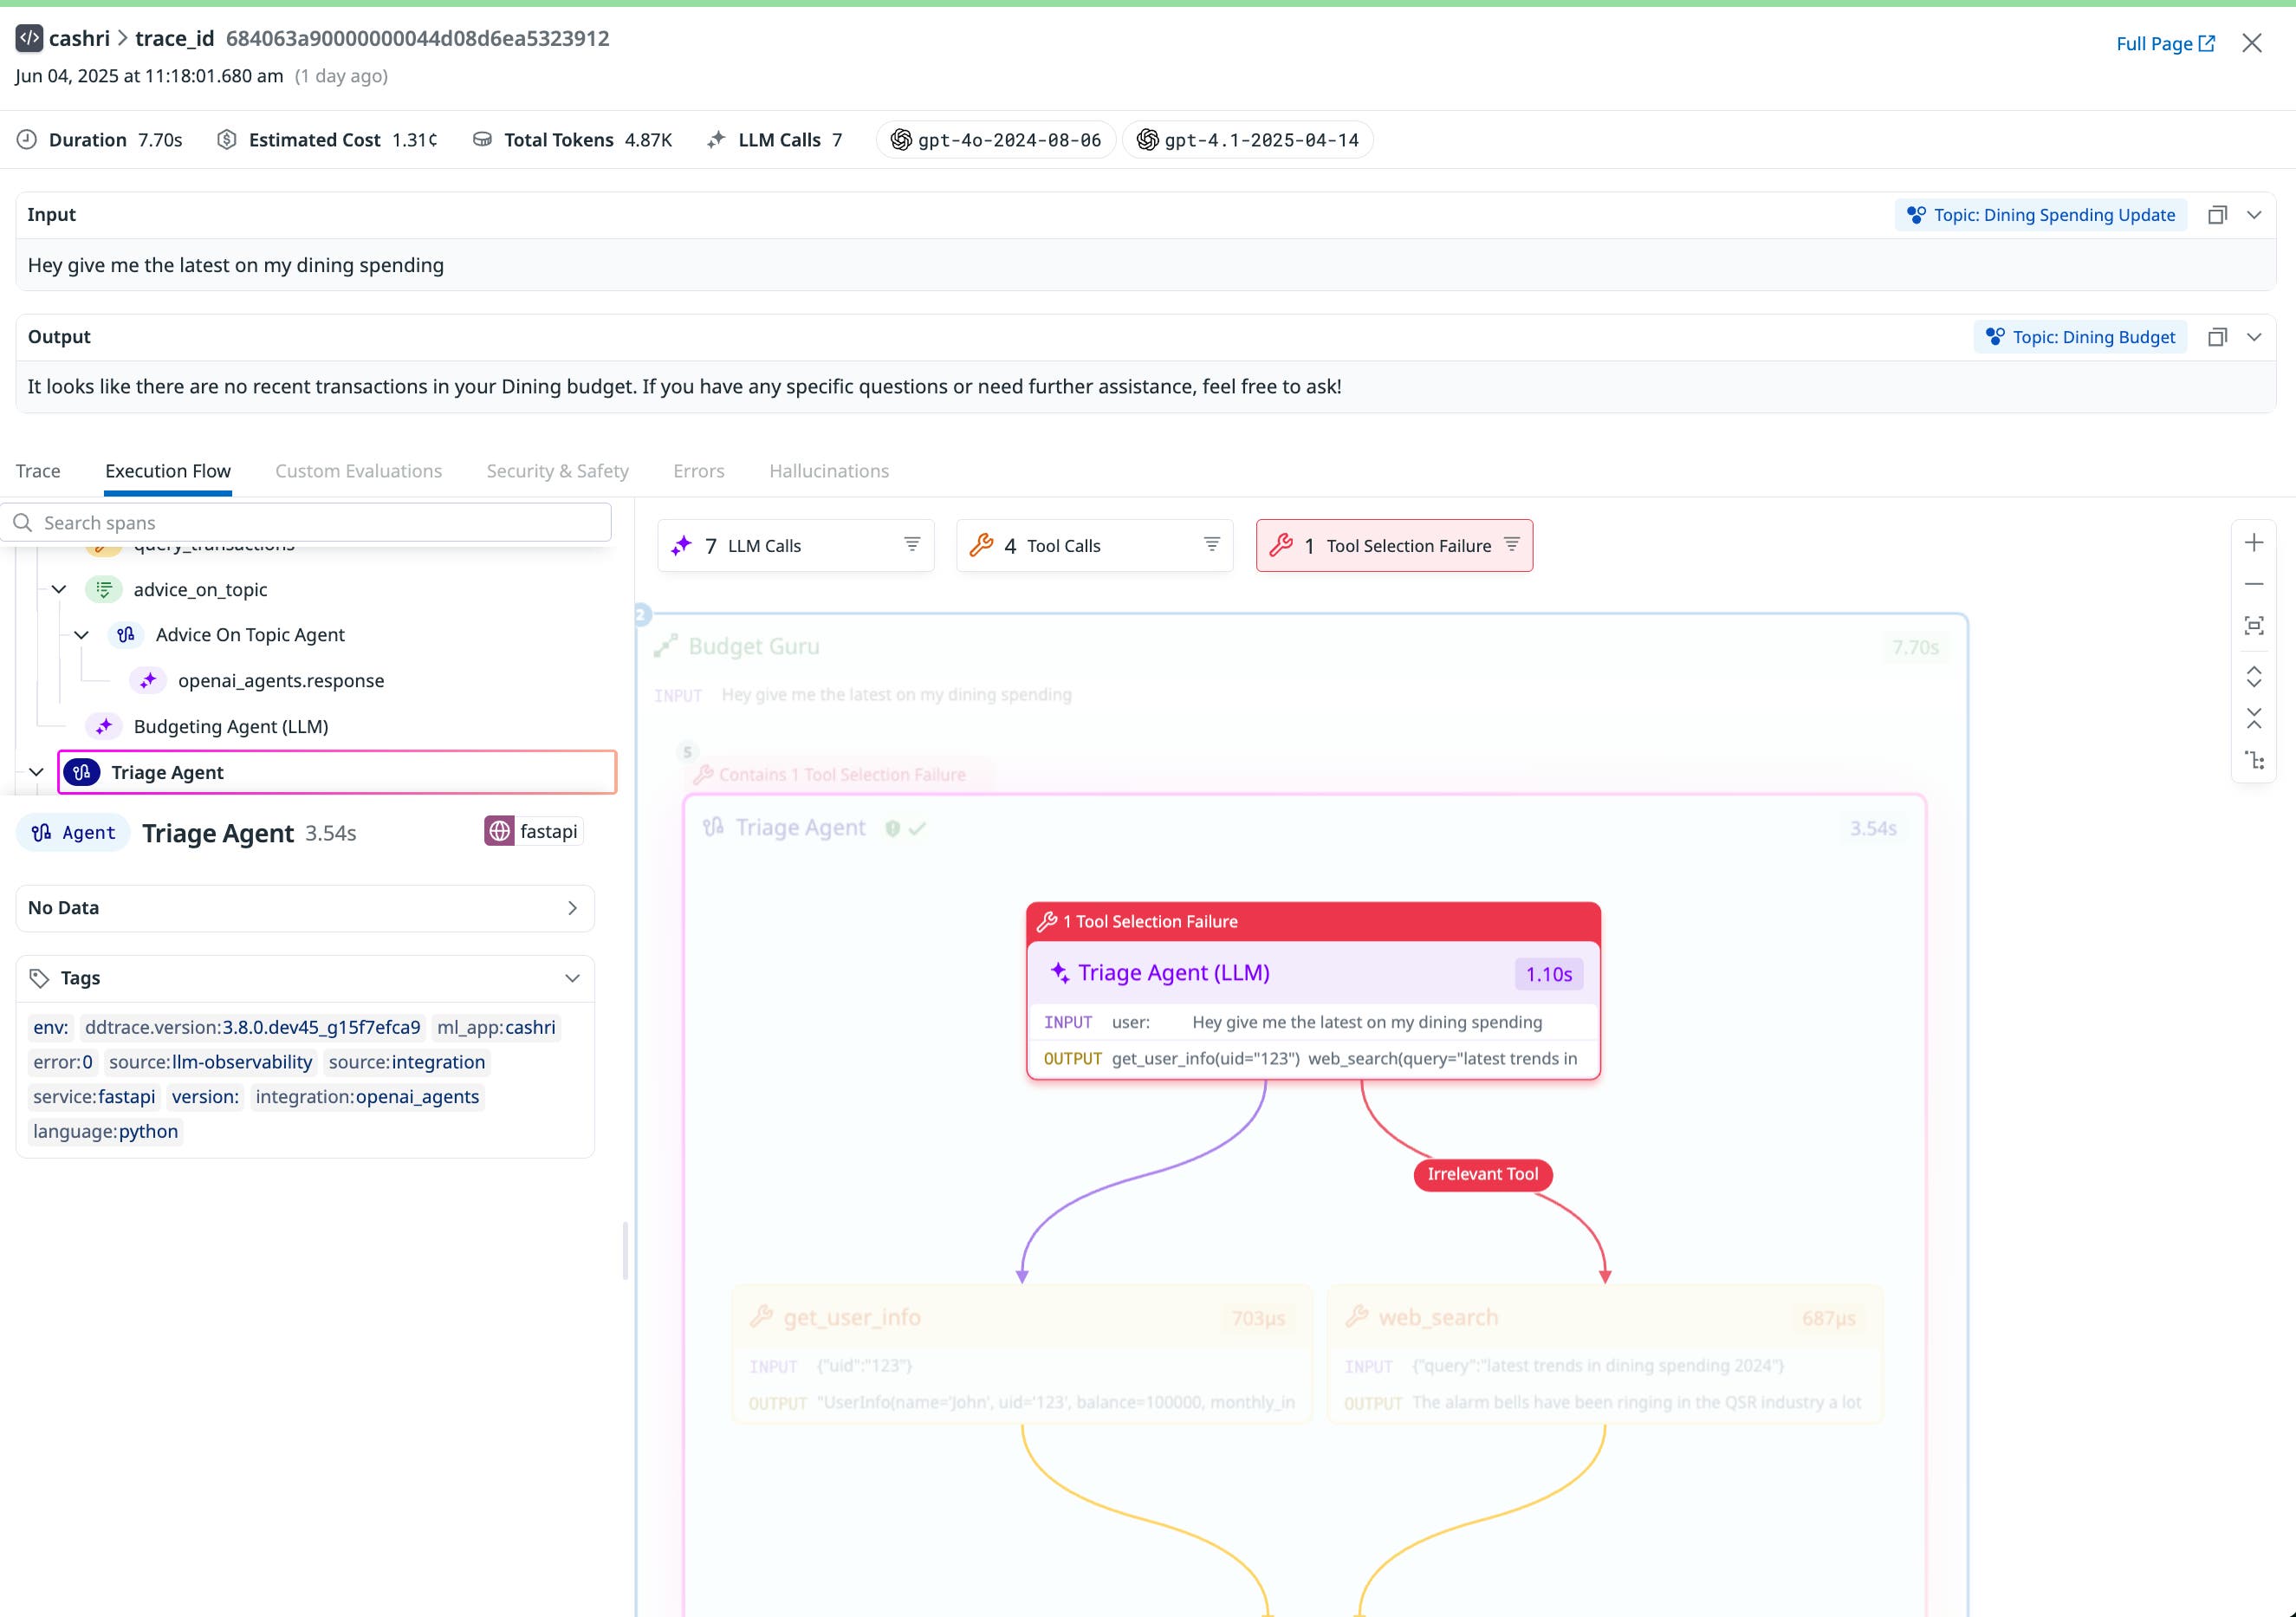Screen dimensions: 2296x1617
Task: Copy the Input text using its copy icon
Action: tap(2218, 214)
